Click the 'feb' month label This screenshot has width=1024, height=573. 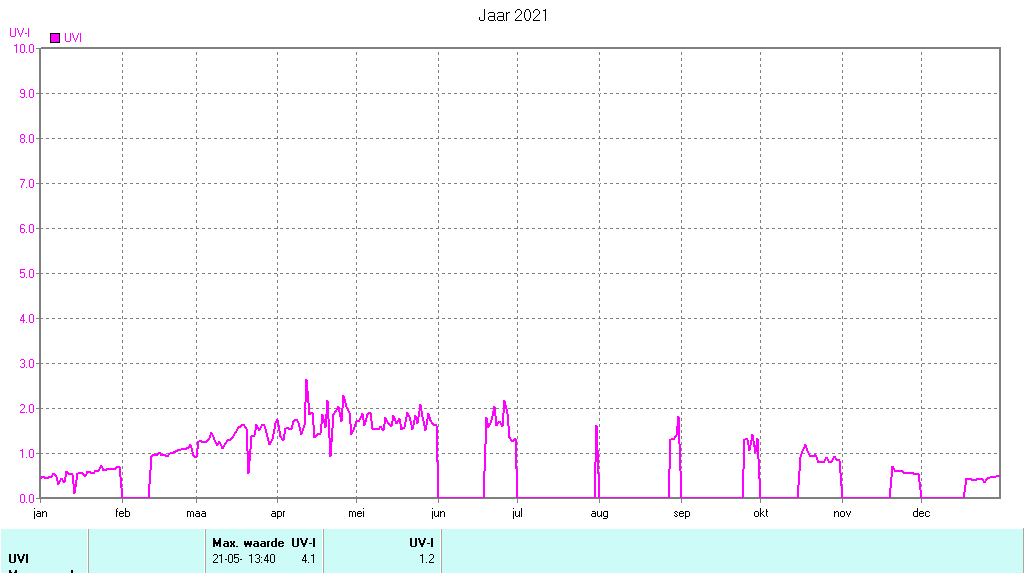(123, 514)
